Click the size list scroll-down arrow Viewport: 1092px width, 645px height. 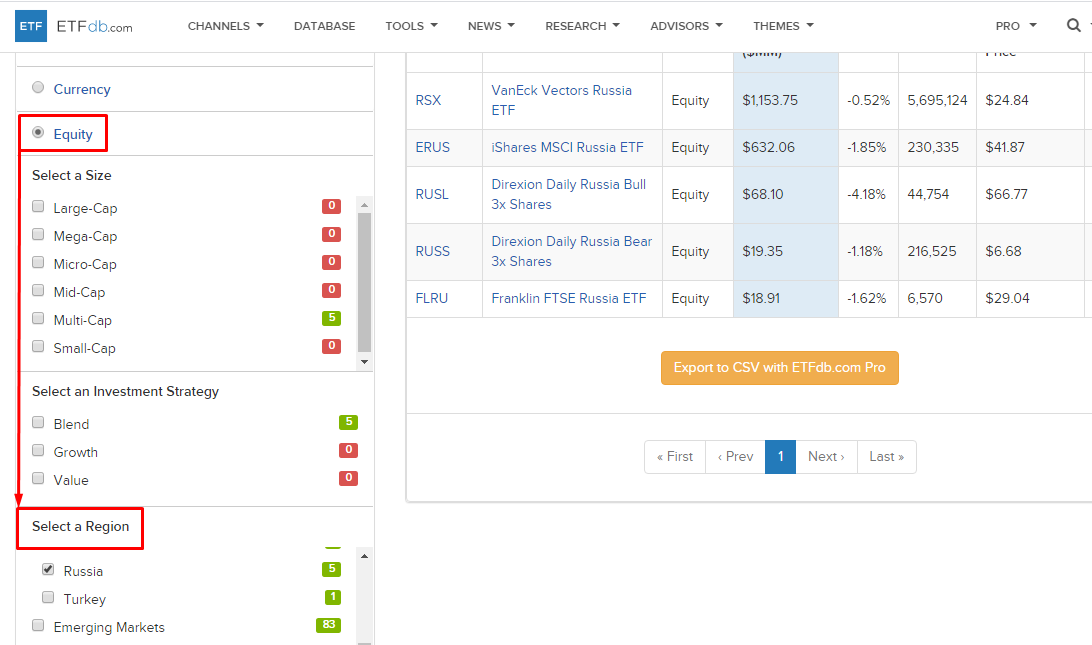364,362
